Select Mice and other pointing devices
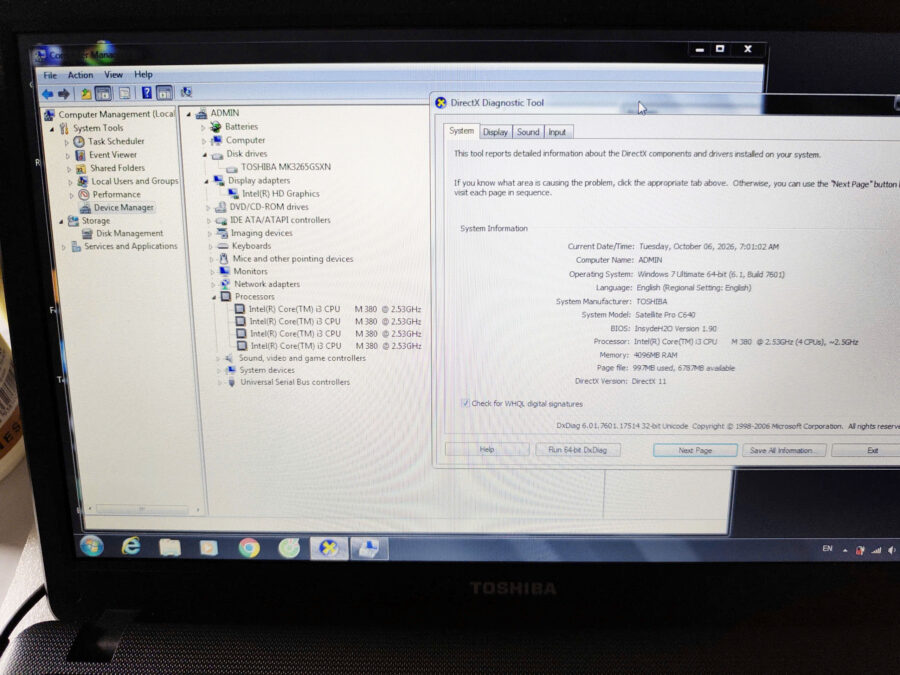The height and width of the screenshot is (675, 900). point(293,259)
